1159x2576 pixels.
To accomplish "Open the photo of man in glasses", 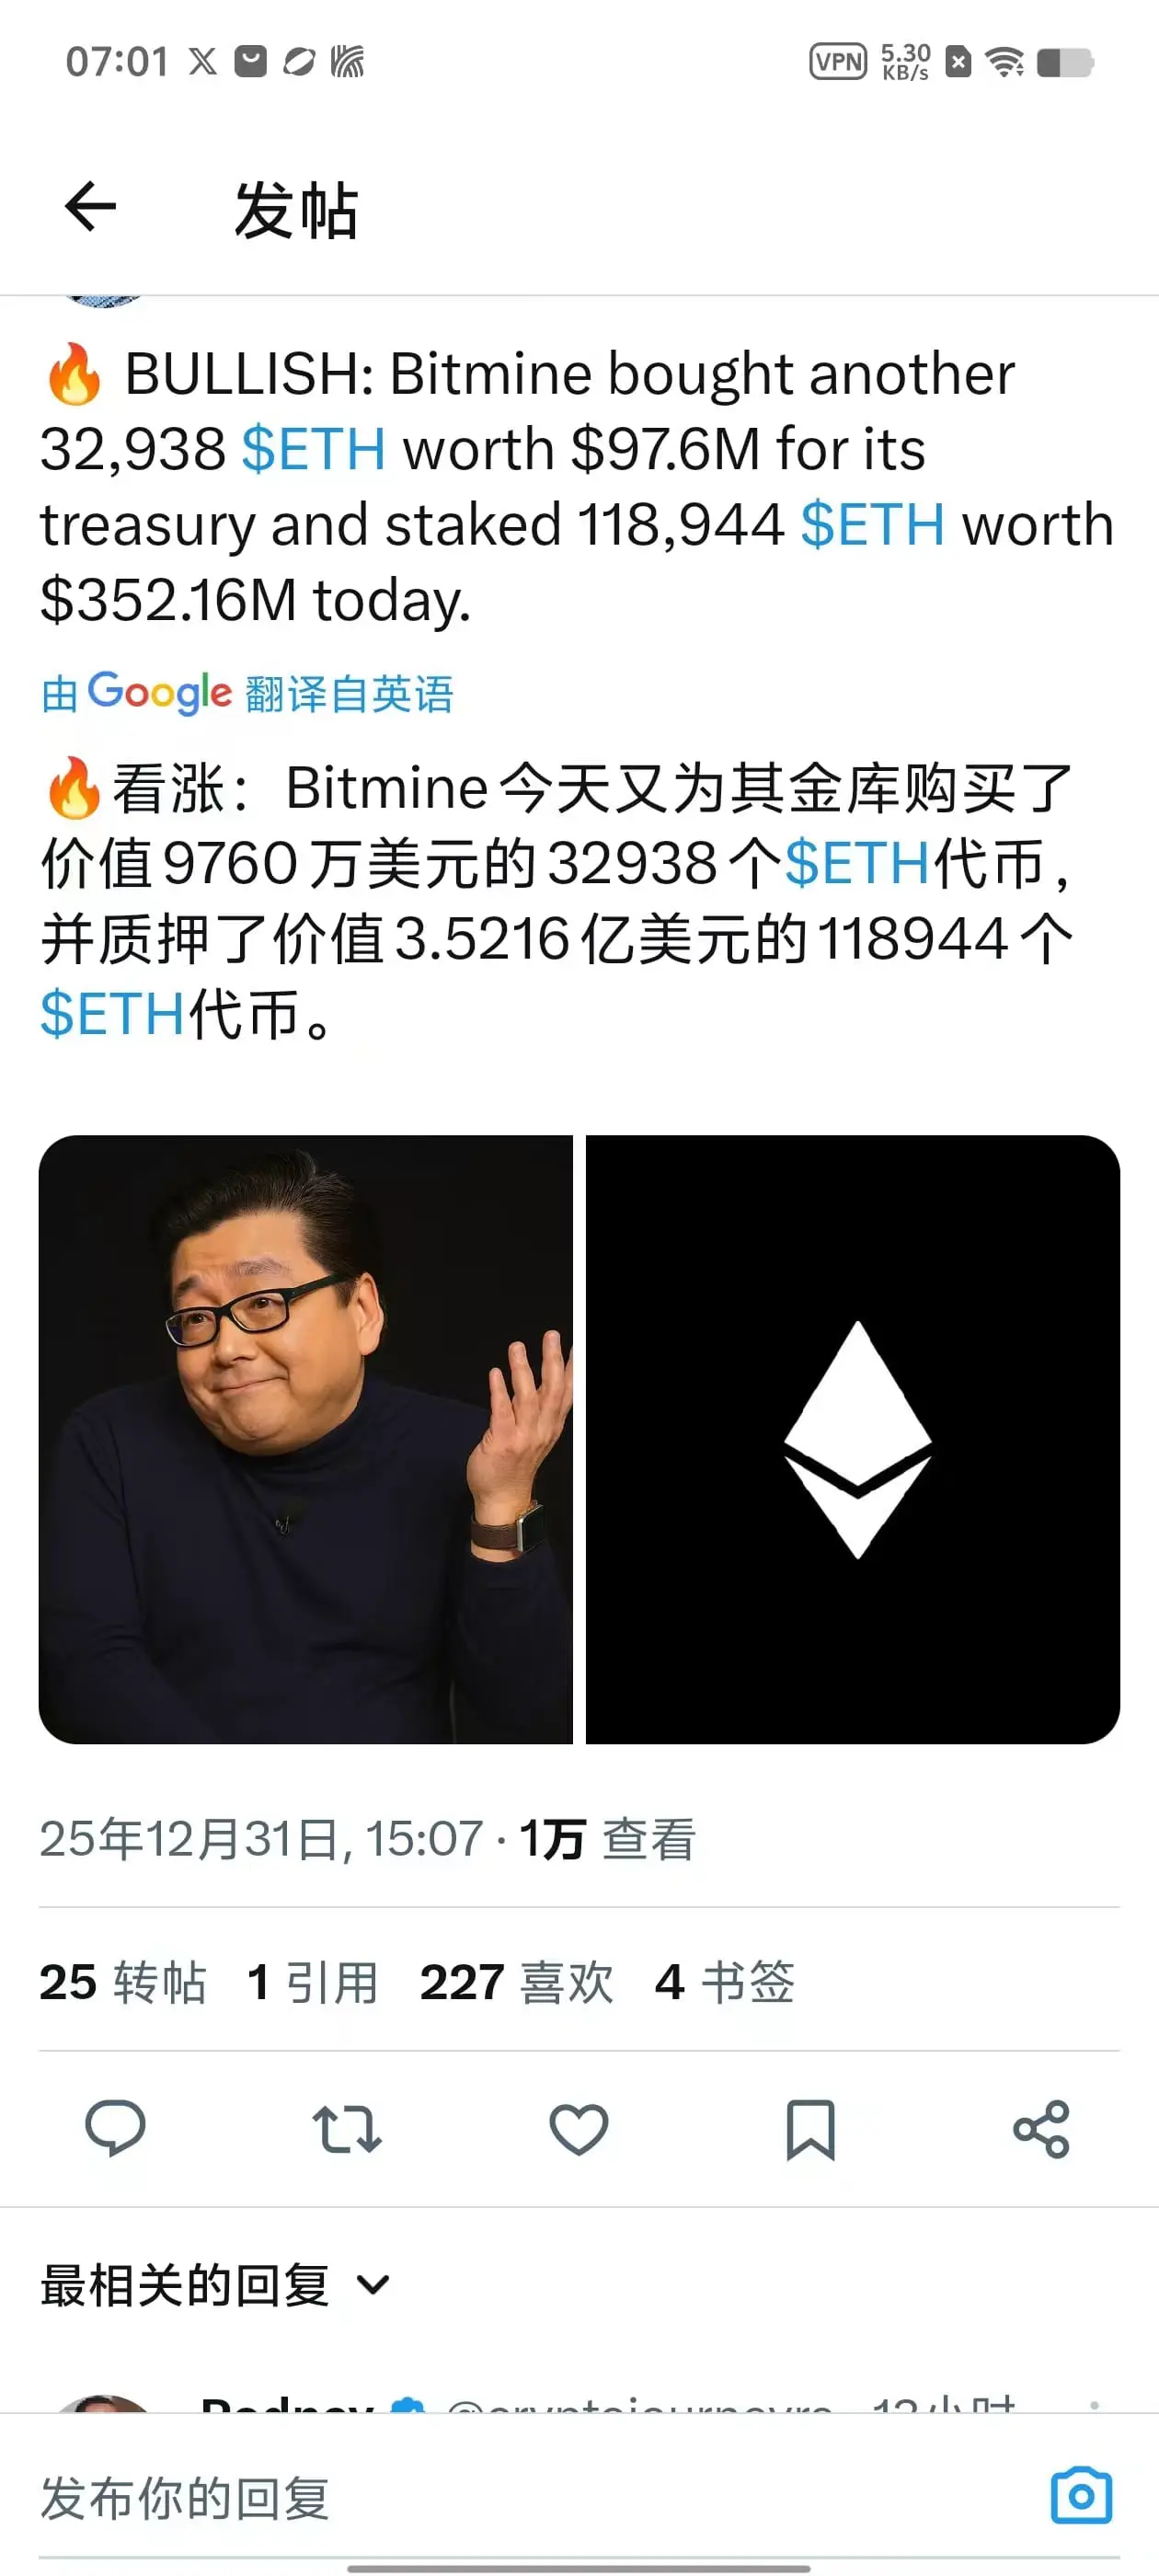I will 306,1439.
